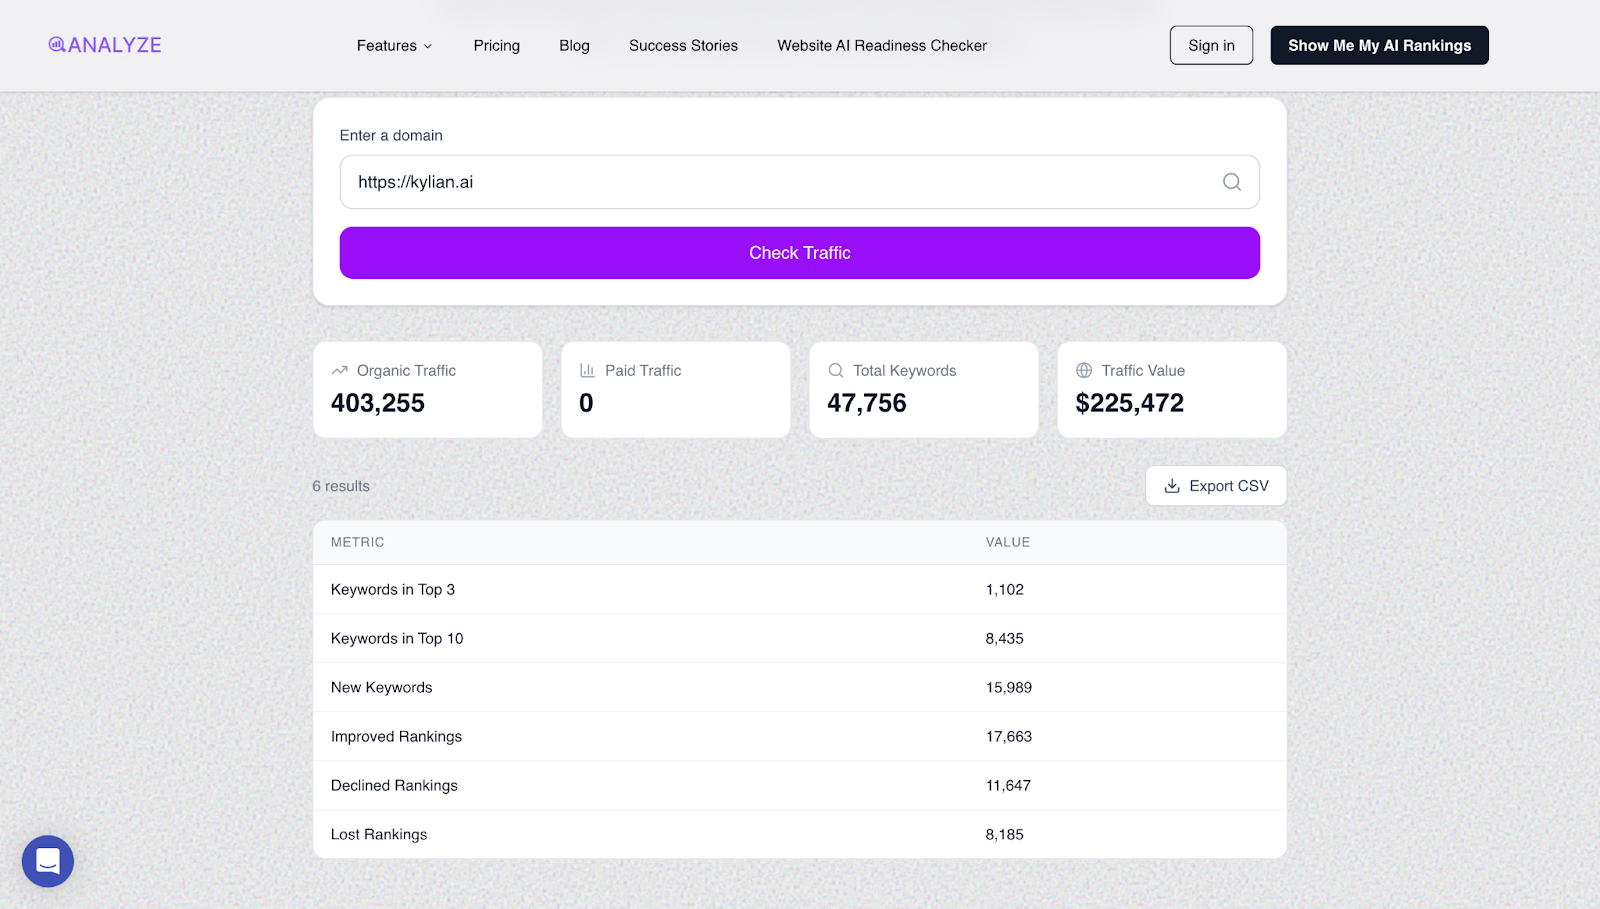Image resolution: width=1600 pixels, height=909 pixels.
Task: Select the Organic Traffic trending arrow icon
Action: coord(340,369)
